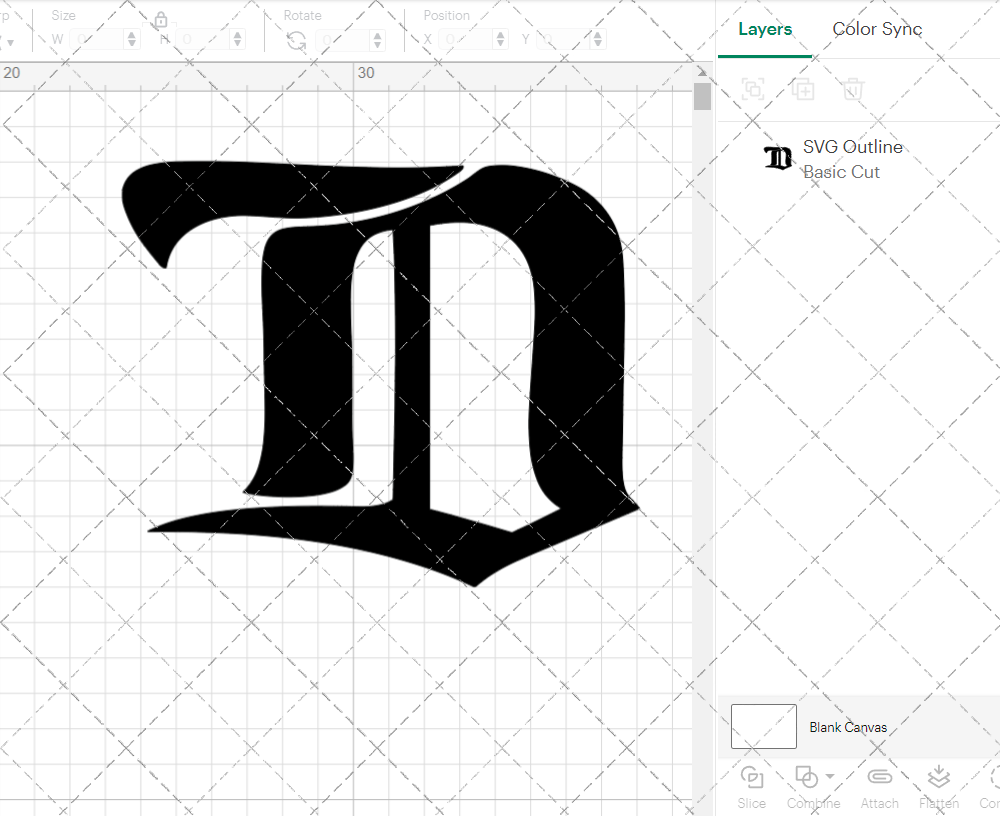Click the Flatten icon

(x=938, y=777)
